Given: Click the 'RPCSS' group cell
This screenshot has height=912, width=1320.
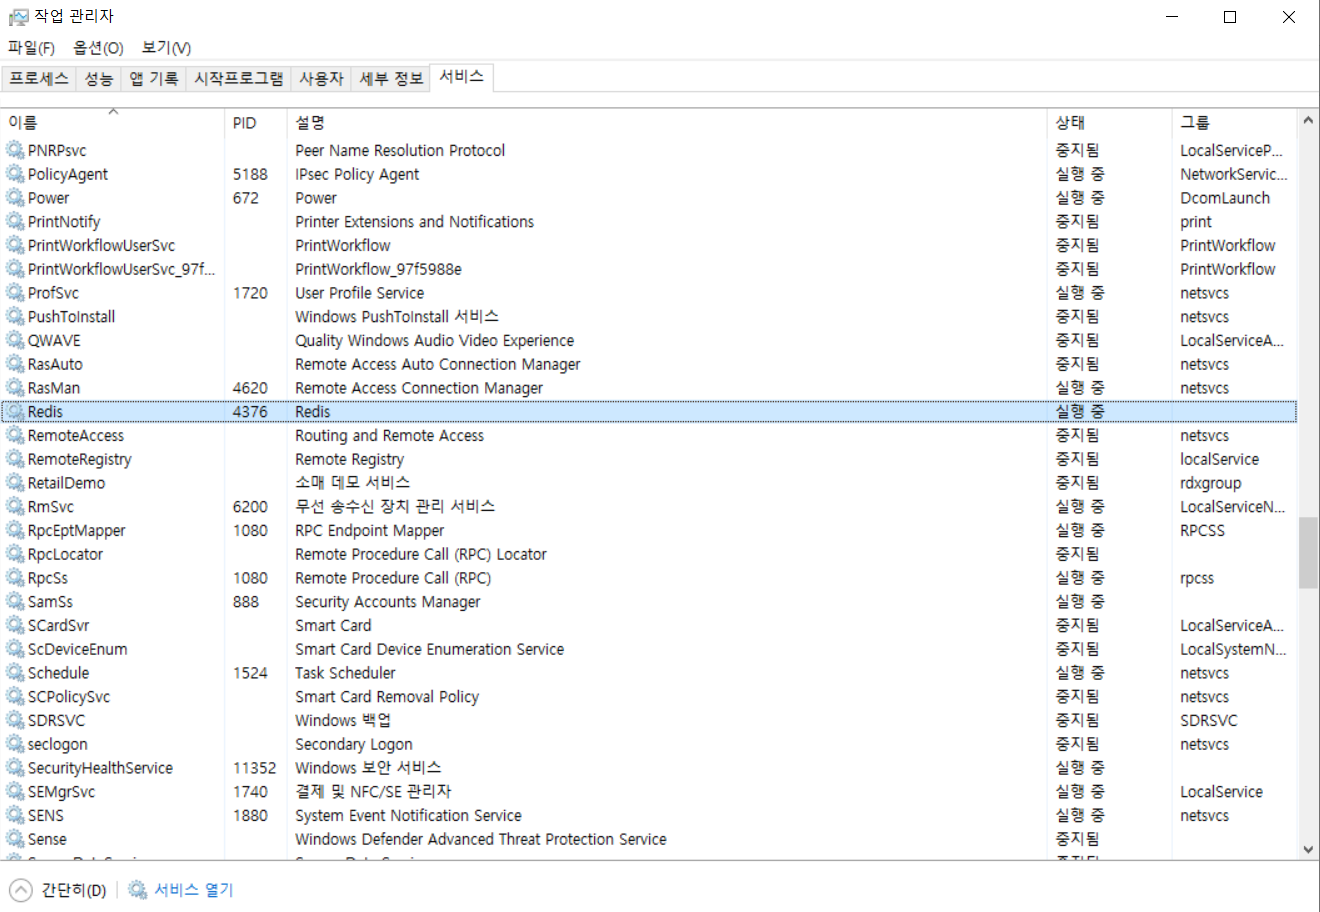Looking at the screenshot, I should 1202,530.
